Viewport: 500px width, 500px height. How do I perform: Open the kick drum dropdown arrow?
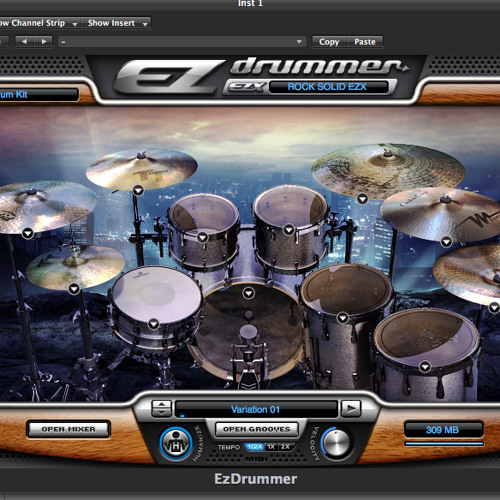(248, 293)
